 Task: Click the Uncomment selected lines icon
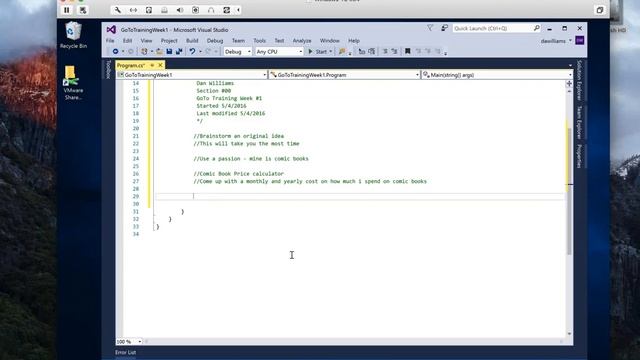tap(371, 52)
